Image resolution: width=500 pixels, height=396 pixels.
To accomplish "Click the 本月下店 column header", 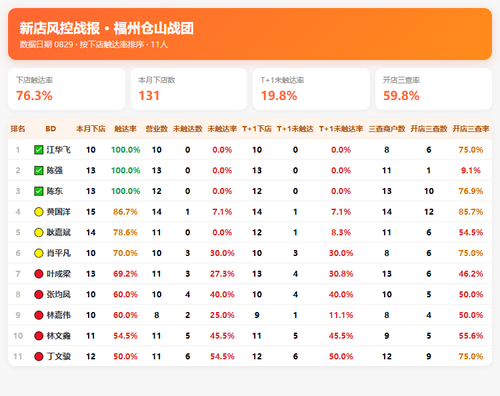I will point(91,129).
